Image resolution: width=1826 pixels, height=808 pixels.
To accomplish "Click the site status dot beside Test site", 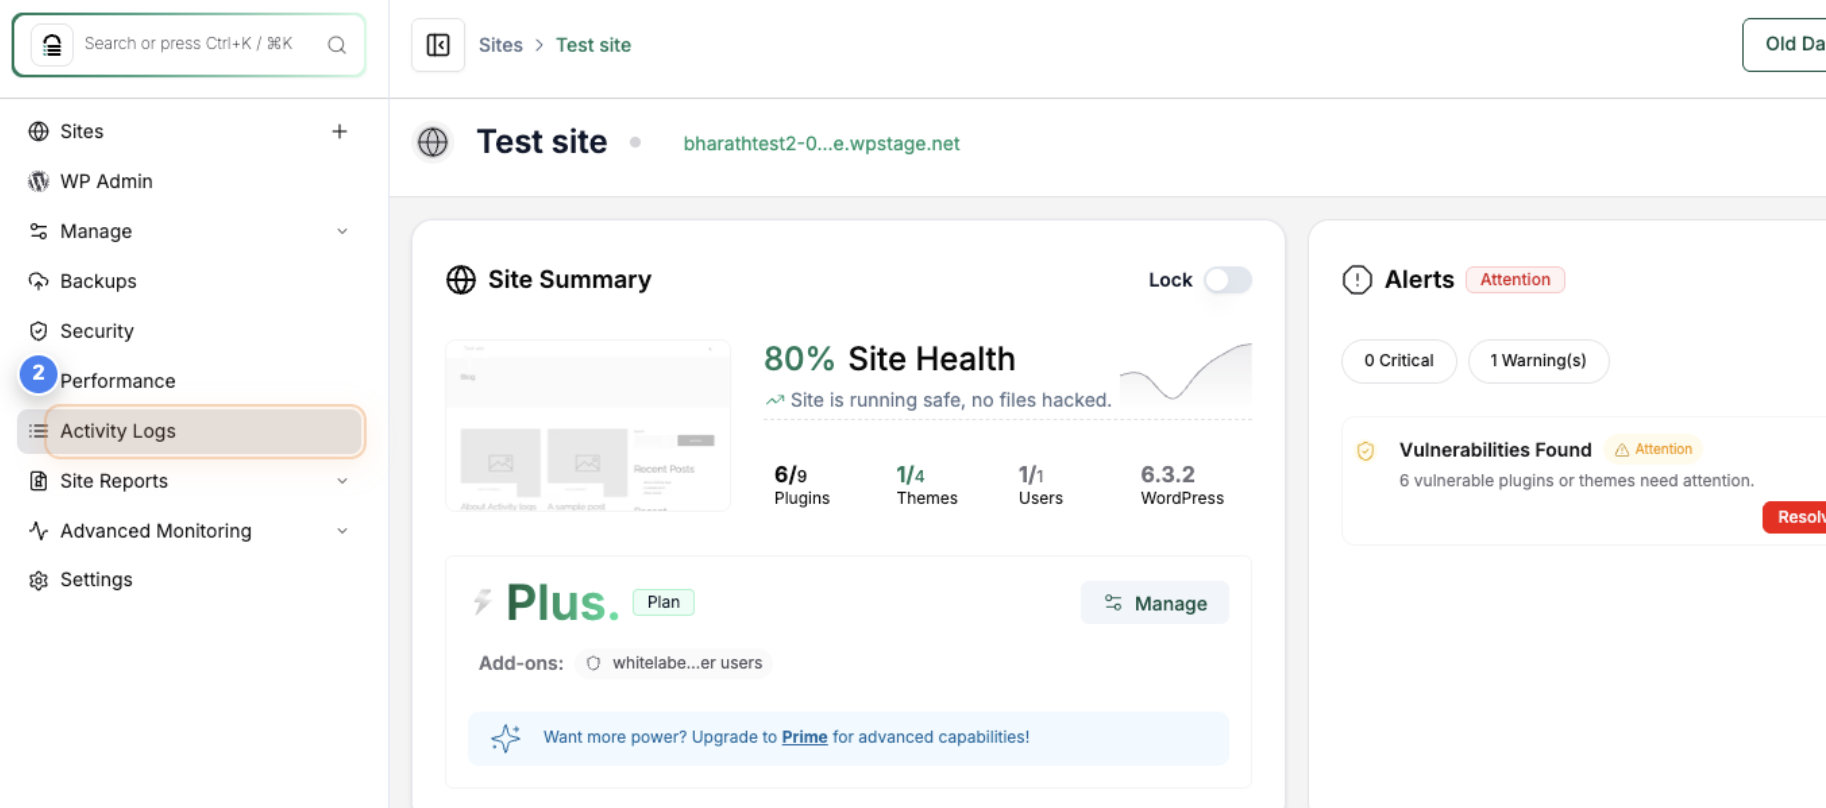I will (x=635, y=142).
